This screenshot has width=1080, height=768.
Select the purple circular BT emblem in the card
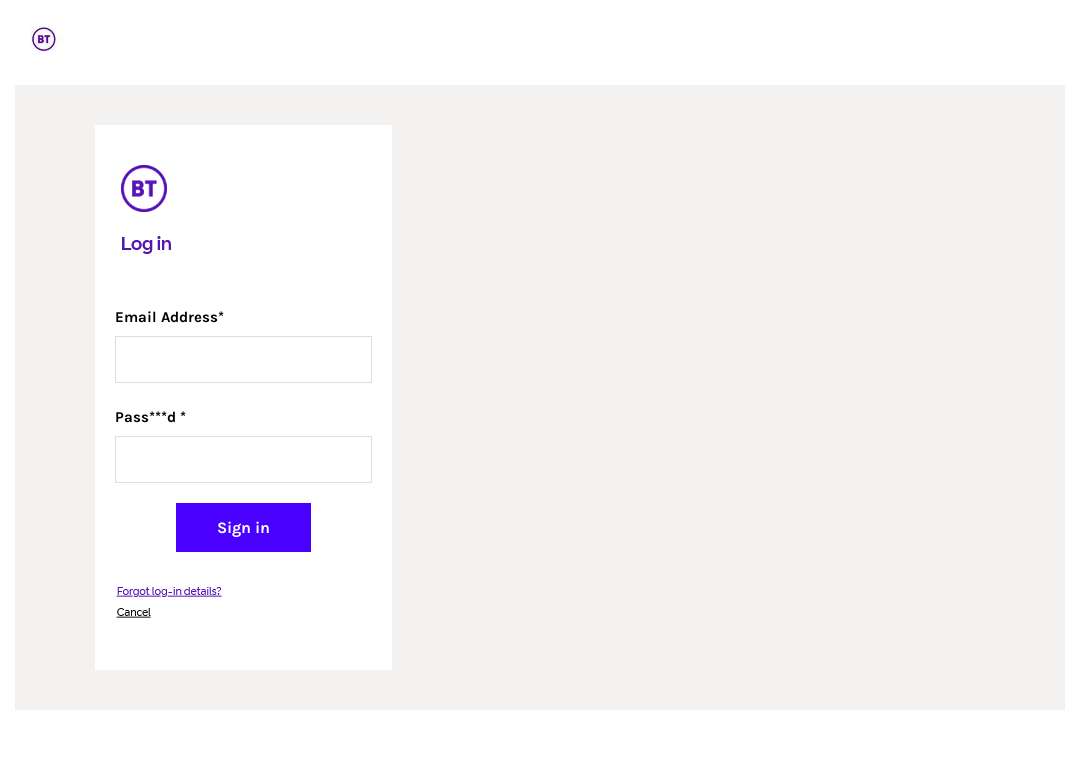point(144,188)
